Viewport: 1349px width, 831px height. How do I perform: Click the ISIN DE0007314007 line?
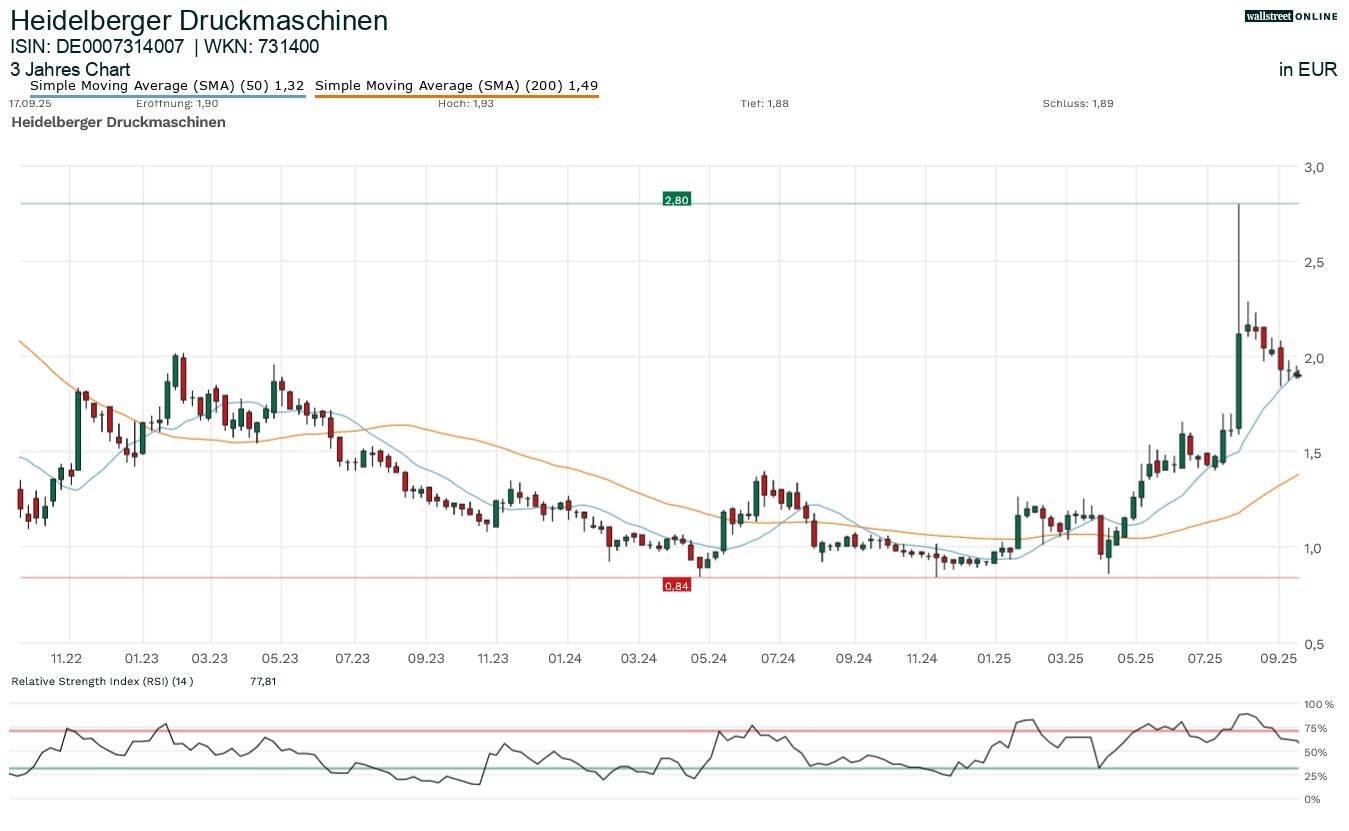click(x=165, y=46)
